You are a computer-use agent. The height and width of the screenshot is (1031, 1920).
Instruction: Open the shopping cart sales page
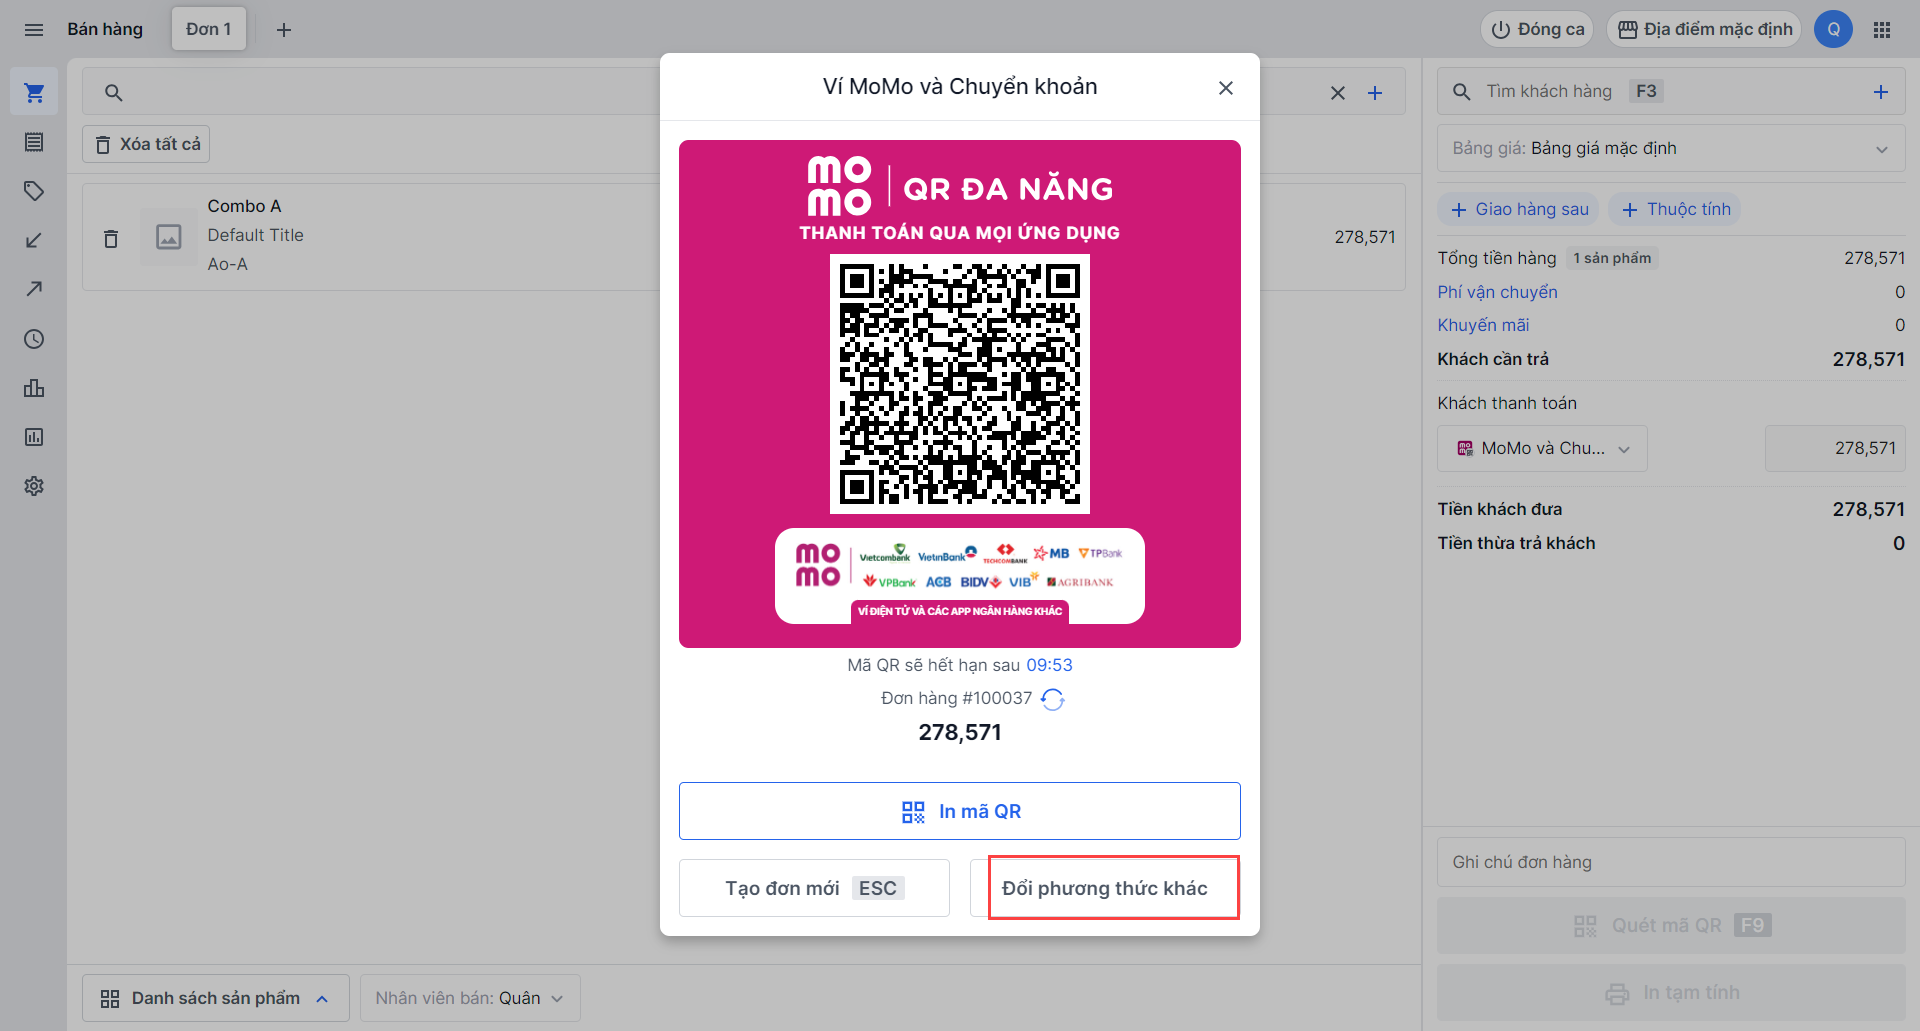(x=34, y=93)
